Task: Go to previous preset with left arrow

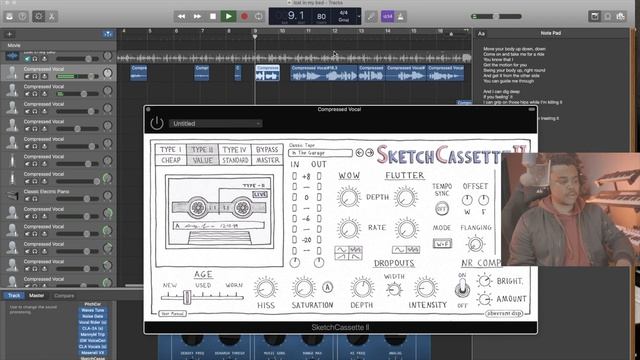Action: pyautogui.click(x=360, y=153)
